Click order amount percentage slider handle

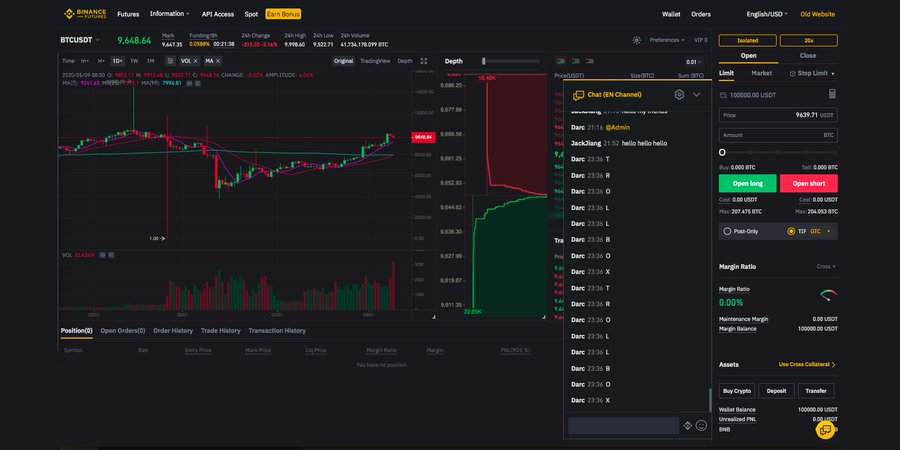point(722,153)
